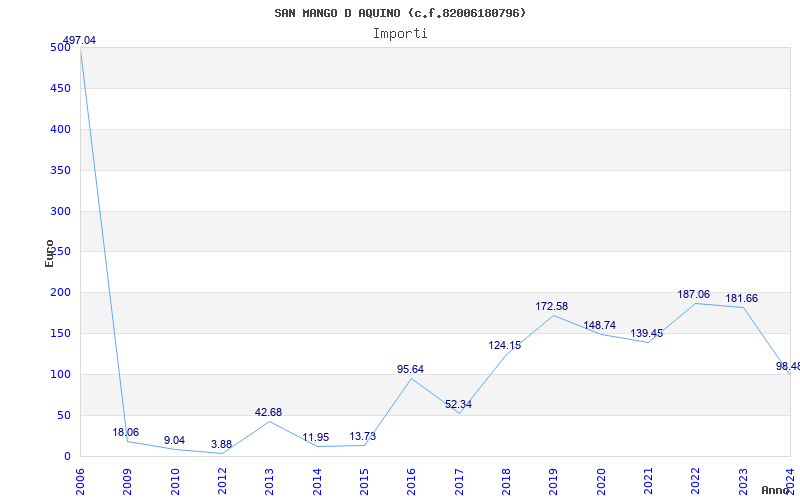Click the 2022 x-axis year label

pos(696,478)
